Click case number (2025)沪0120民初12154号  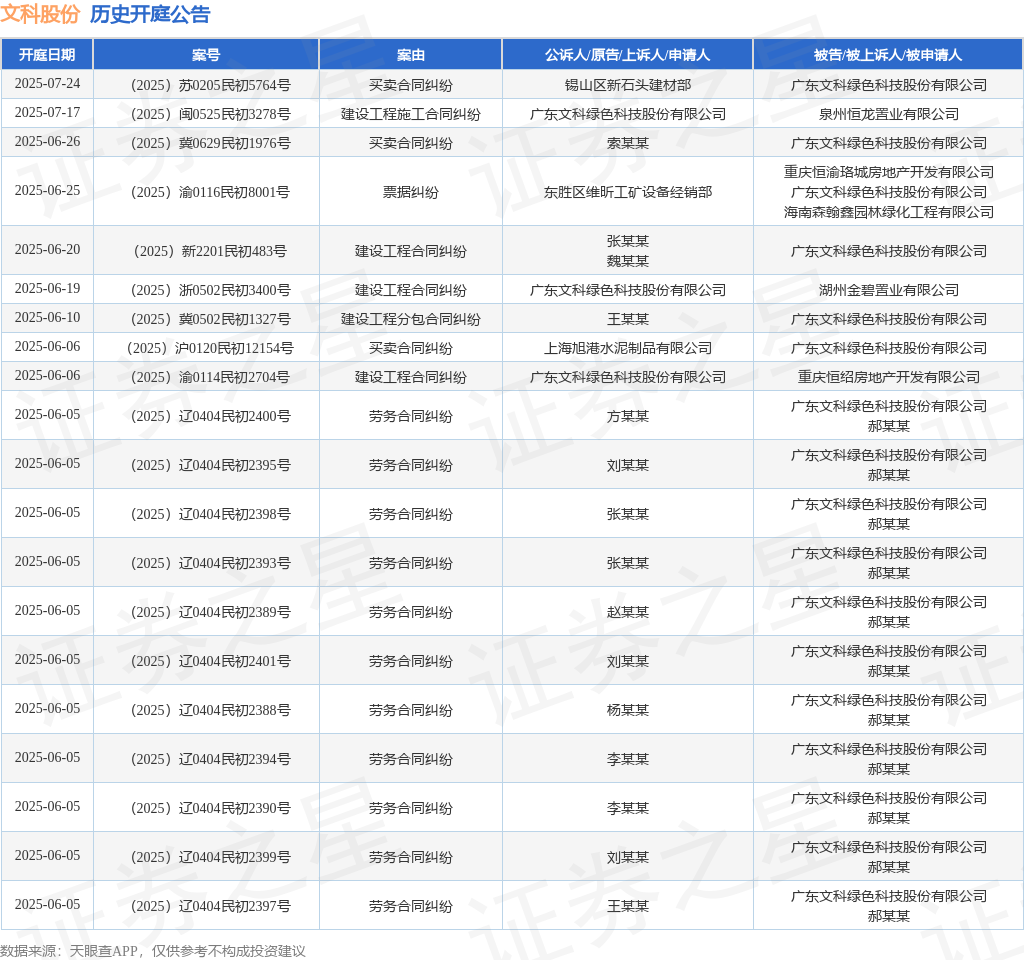coord(210,348)
